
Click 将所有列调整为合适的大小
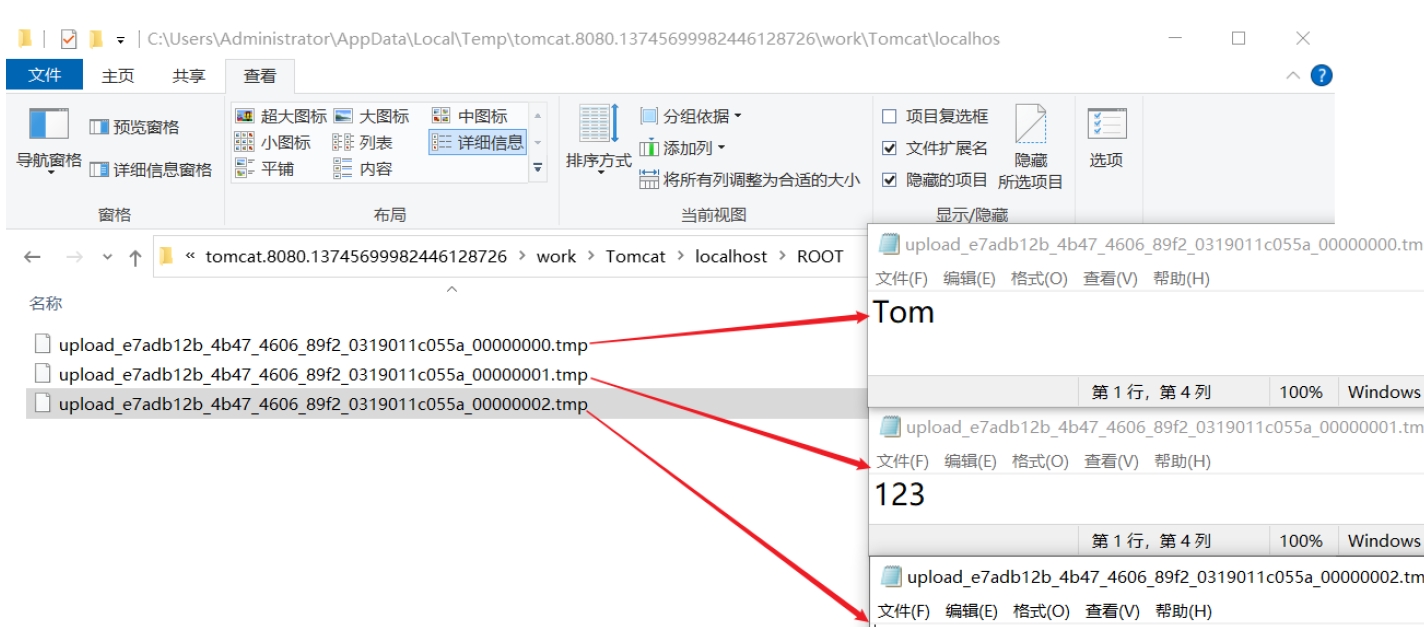[750, 180]
